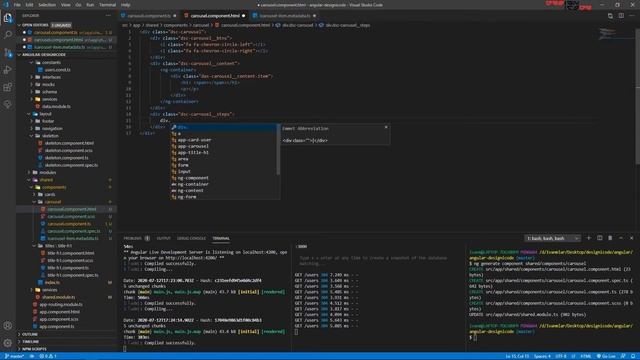Select ng-container in the suggestion list
The height and width of the screenshot is (360, 640).
point(193,184)
